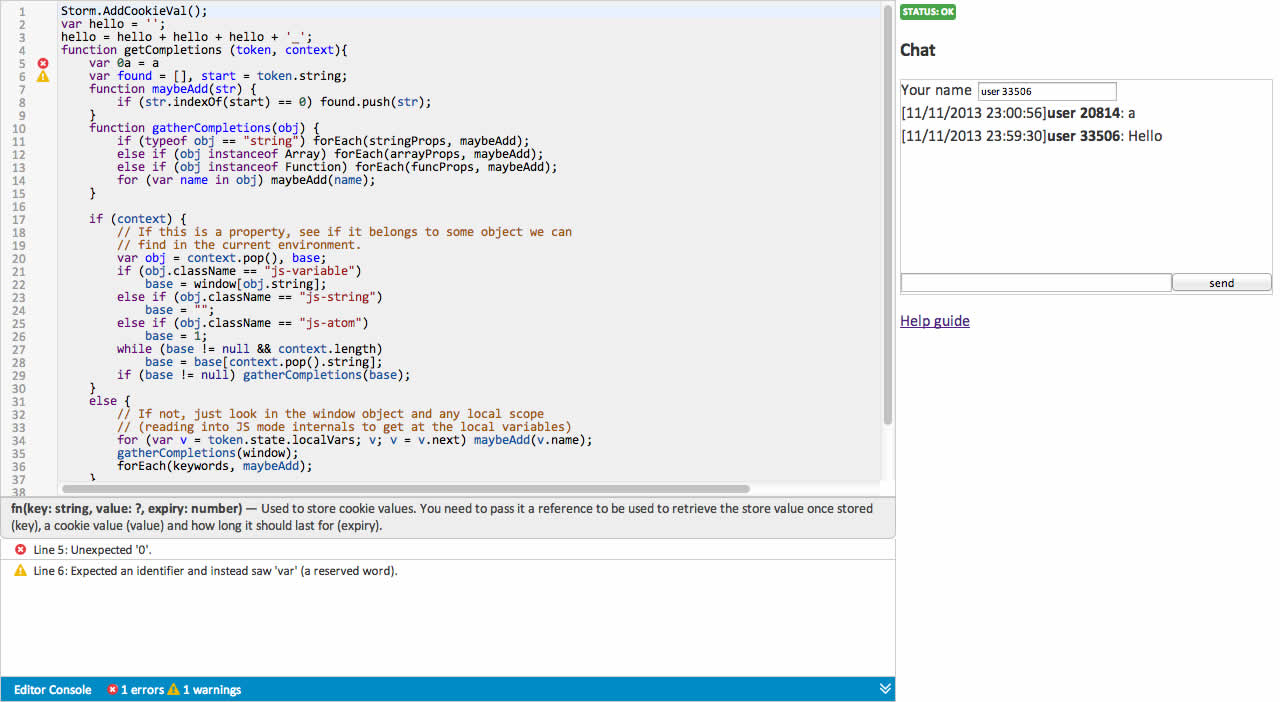Click chat message from user 20814
1280x702 pixels.
tap(1018, 113)
